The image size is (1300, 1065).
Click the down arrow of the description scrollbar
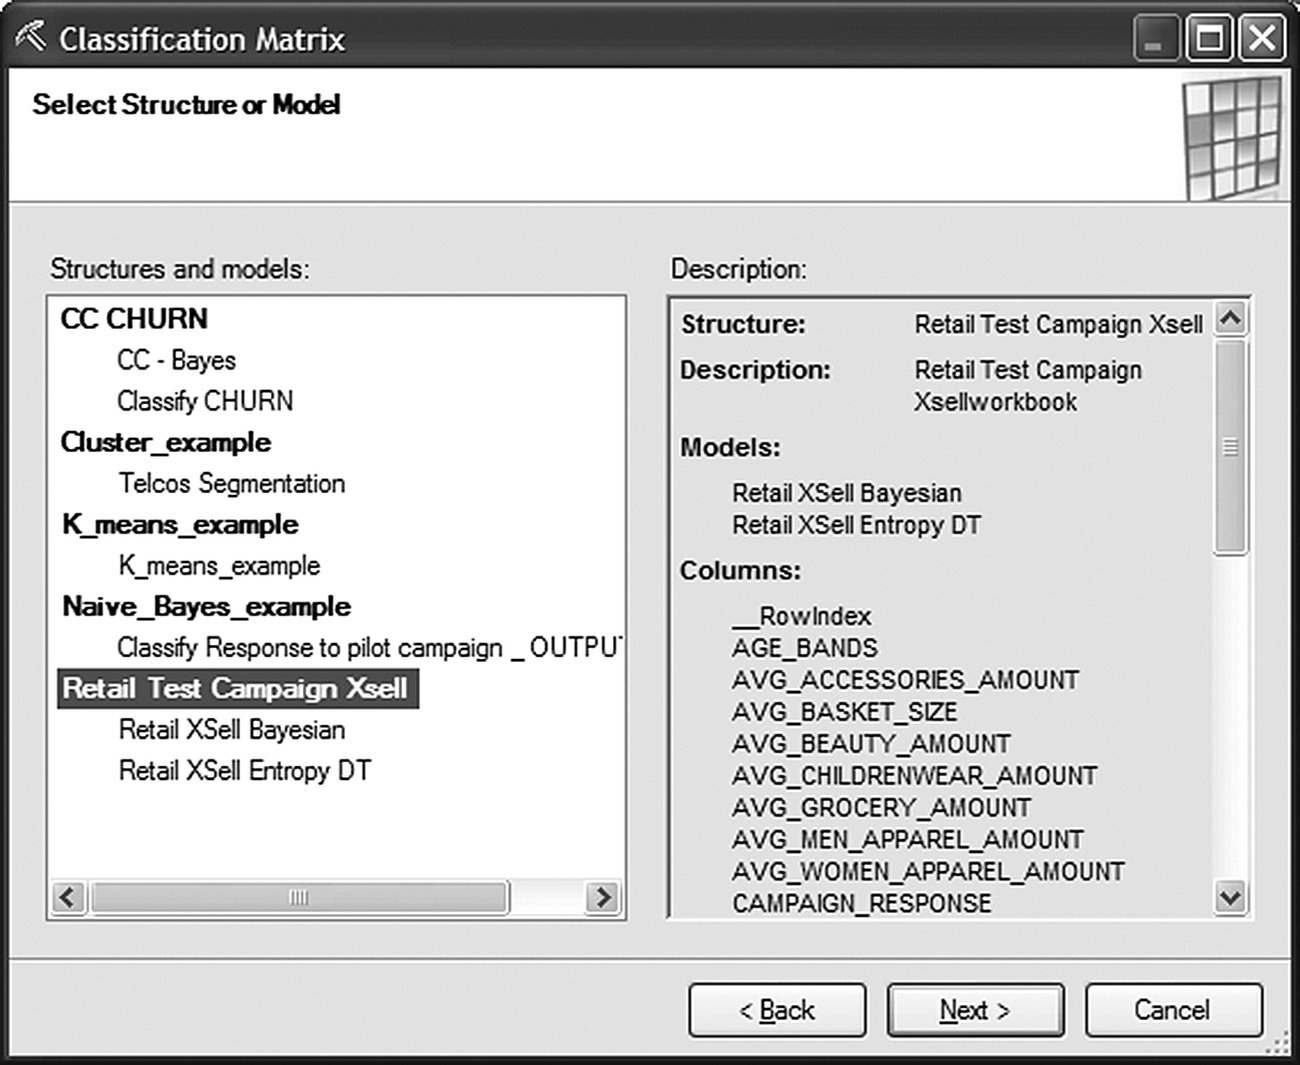coord(1231,896)
